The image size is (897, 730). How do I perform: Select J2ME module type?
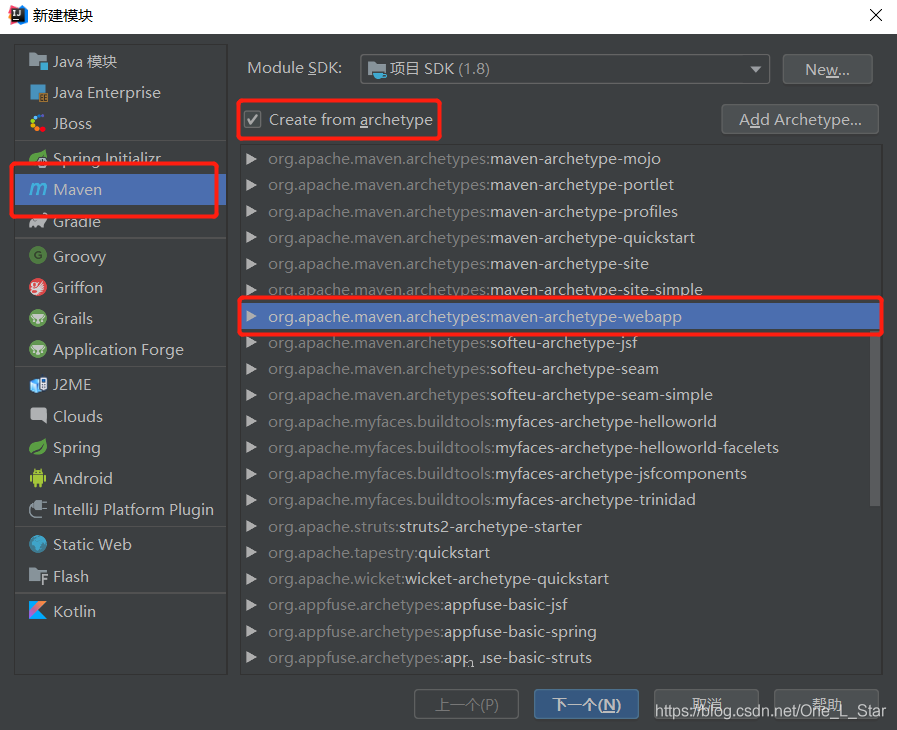pos(121,384)
